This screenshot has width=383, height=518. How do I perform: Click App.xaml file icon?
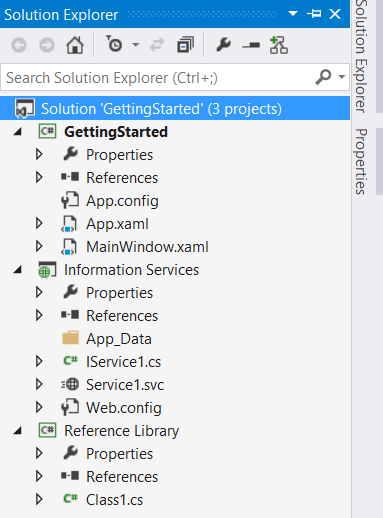coord(69,224)
